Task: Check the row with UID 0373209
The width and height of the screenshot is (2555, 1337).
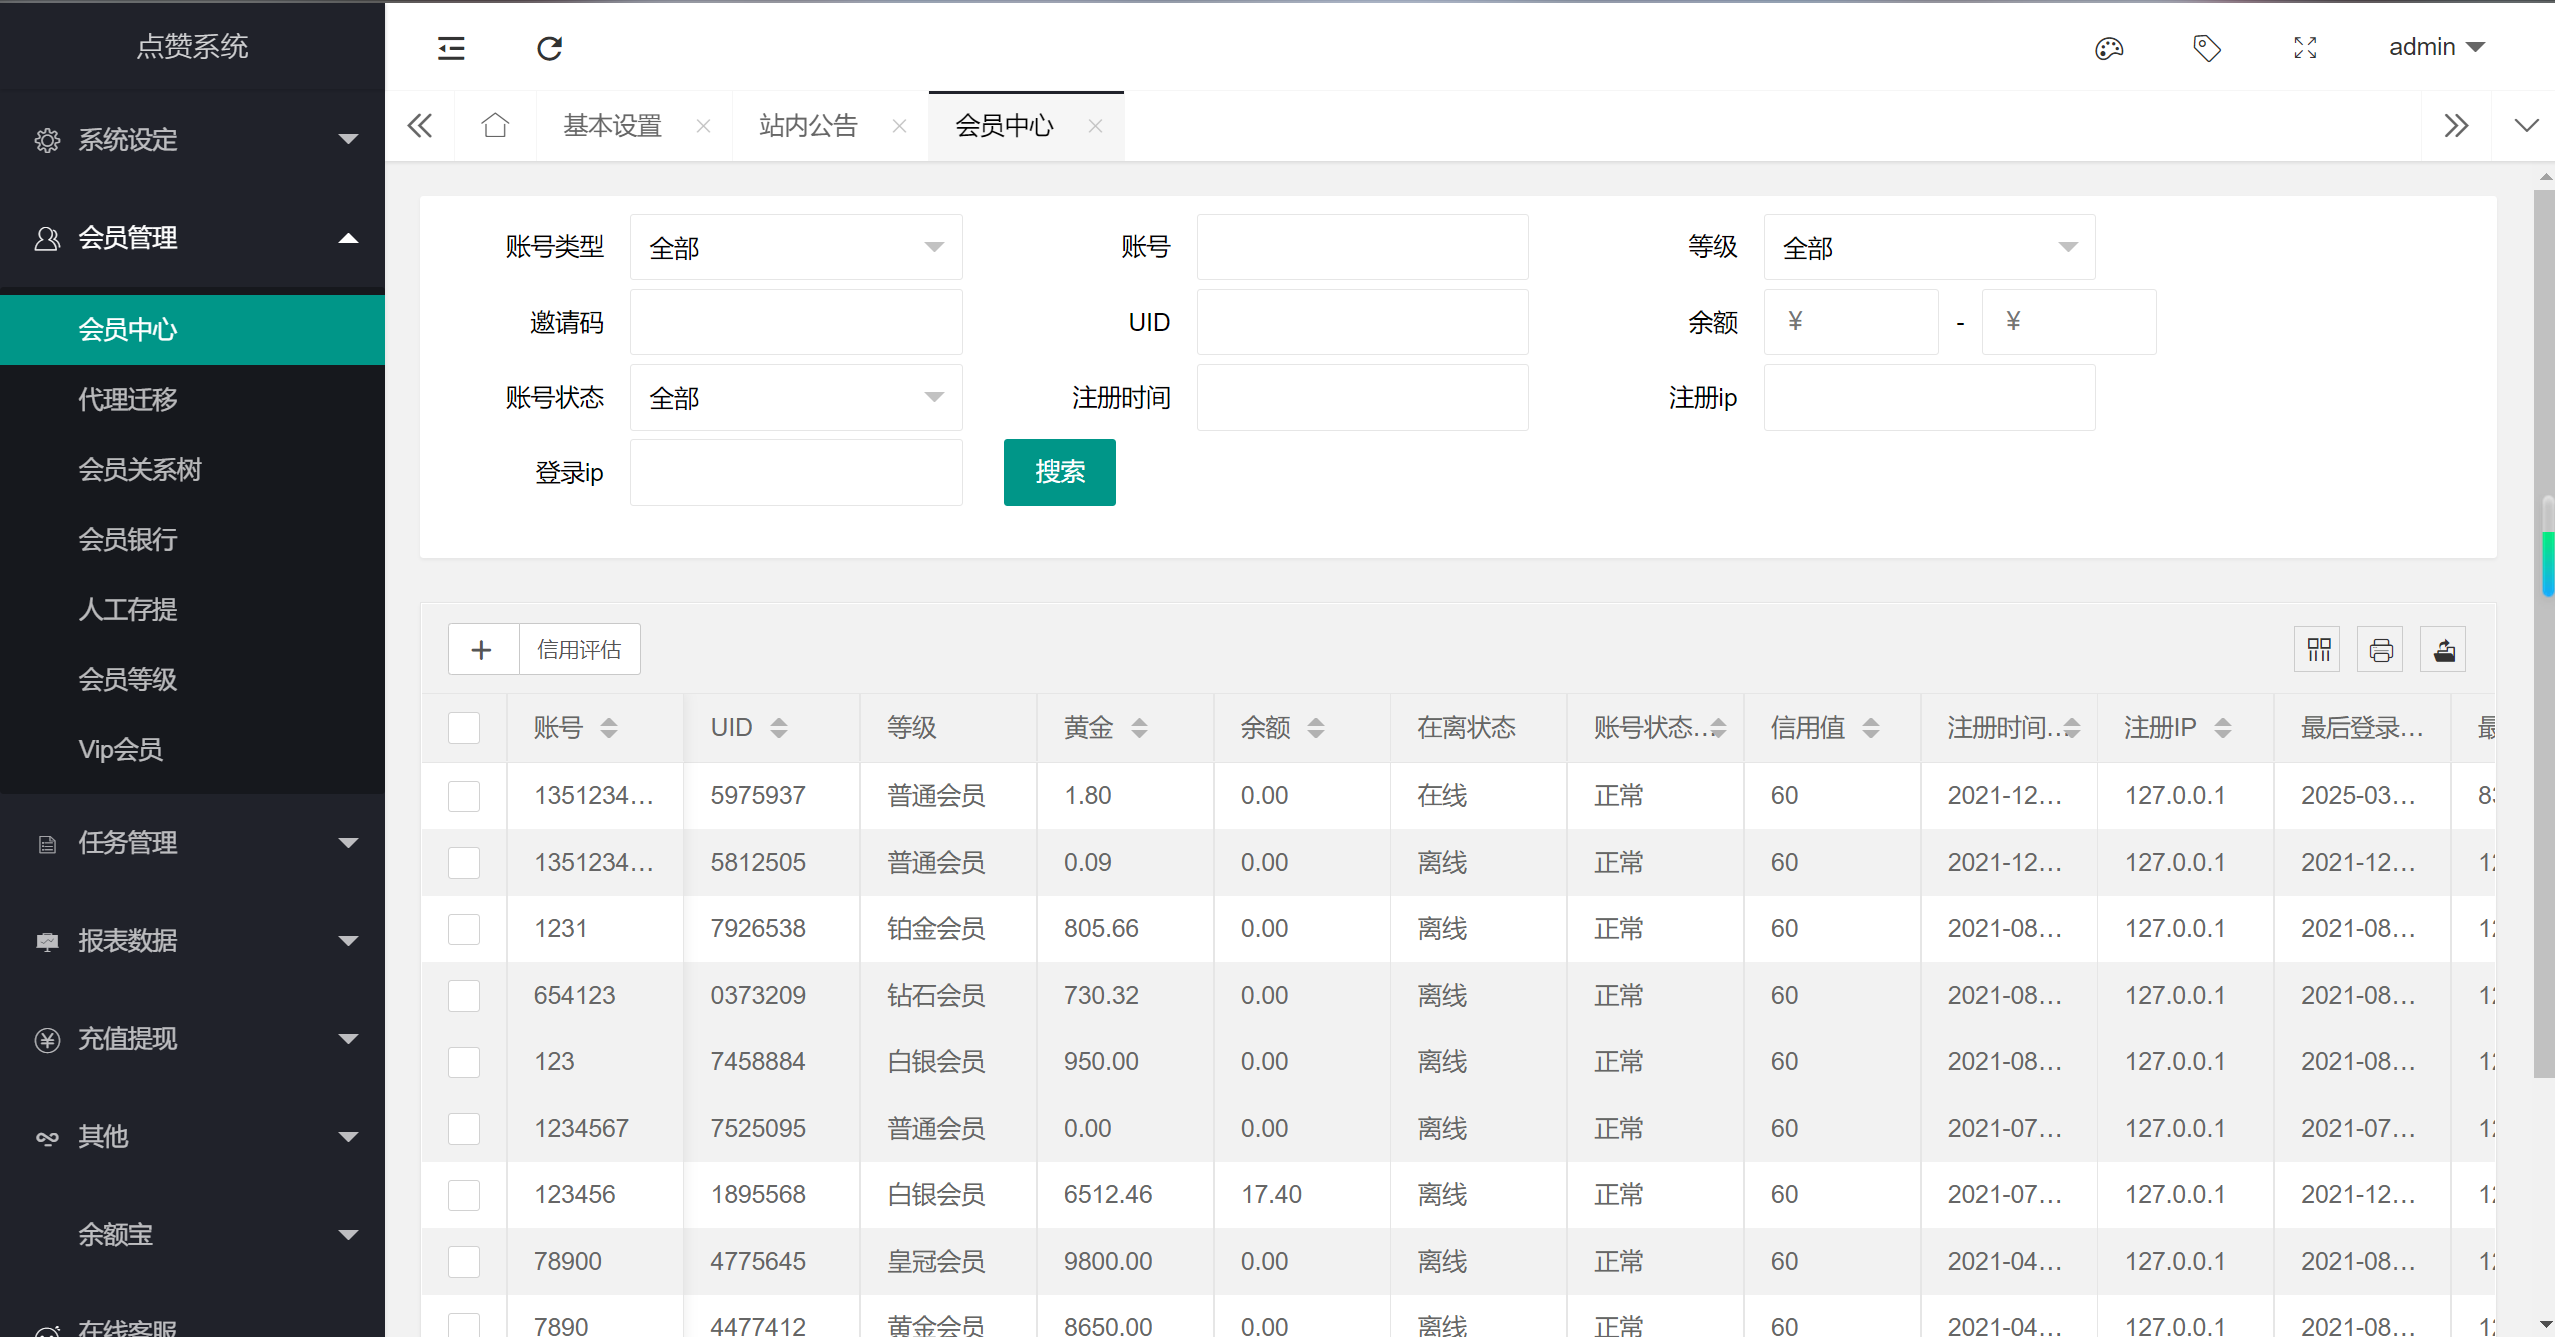Action: (x=464, y=996)
